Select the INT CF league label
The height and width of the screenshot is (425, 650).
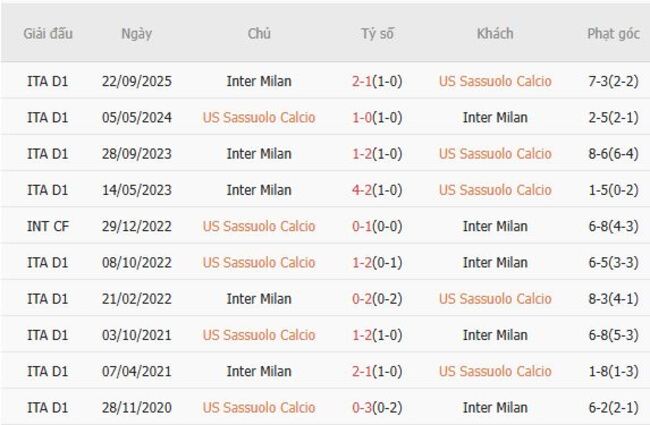pos(47,226)
